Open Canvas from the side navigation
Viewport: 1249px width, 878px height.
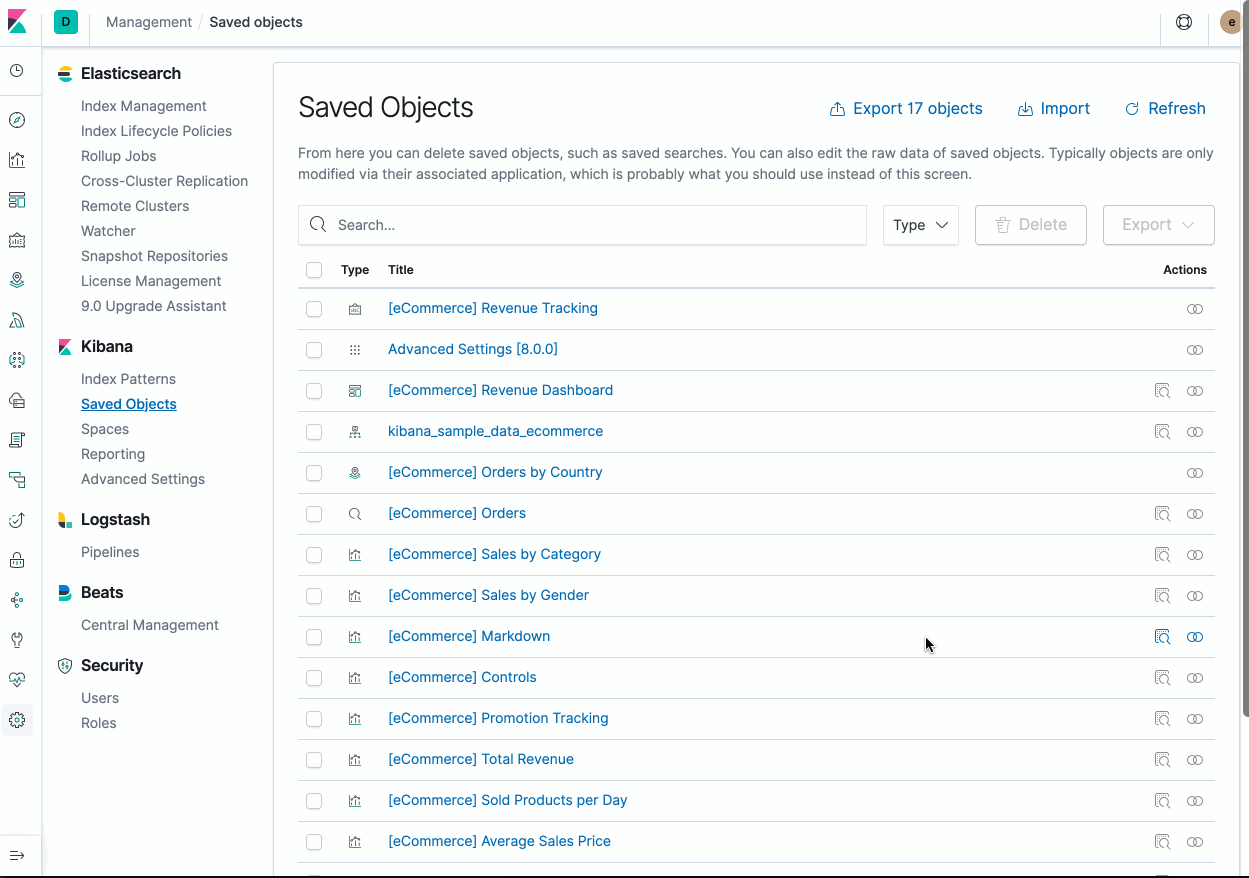[x=17, y=240]
